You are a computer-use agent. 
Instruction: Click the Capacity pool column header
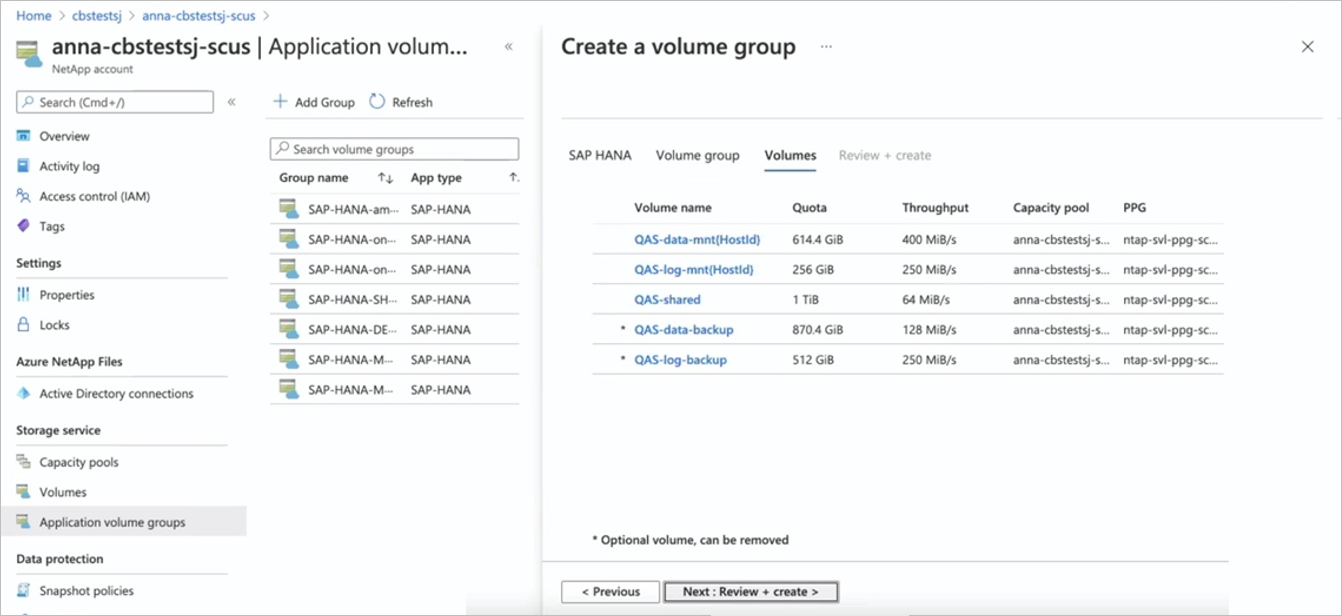(1051, 208)
